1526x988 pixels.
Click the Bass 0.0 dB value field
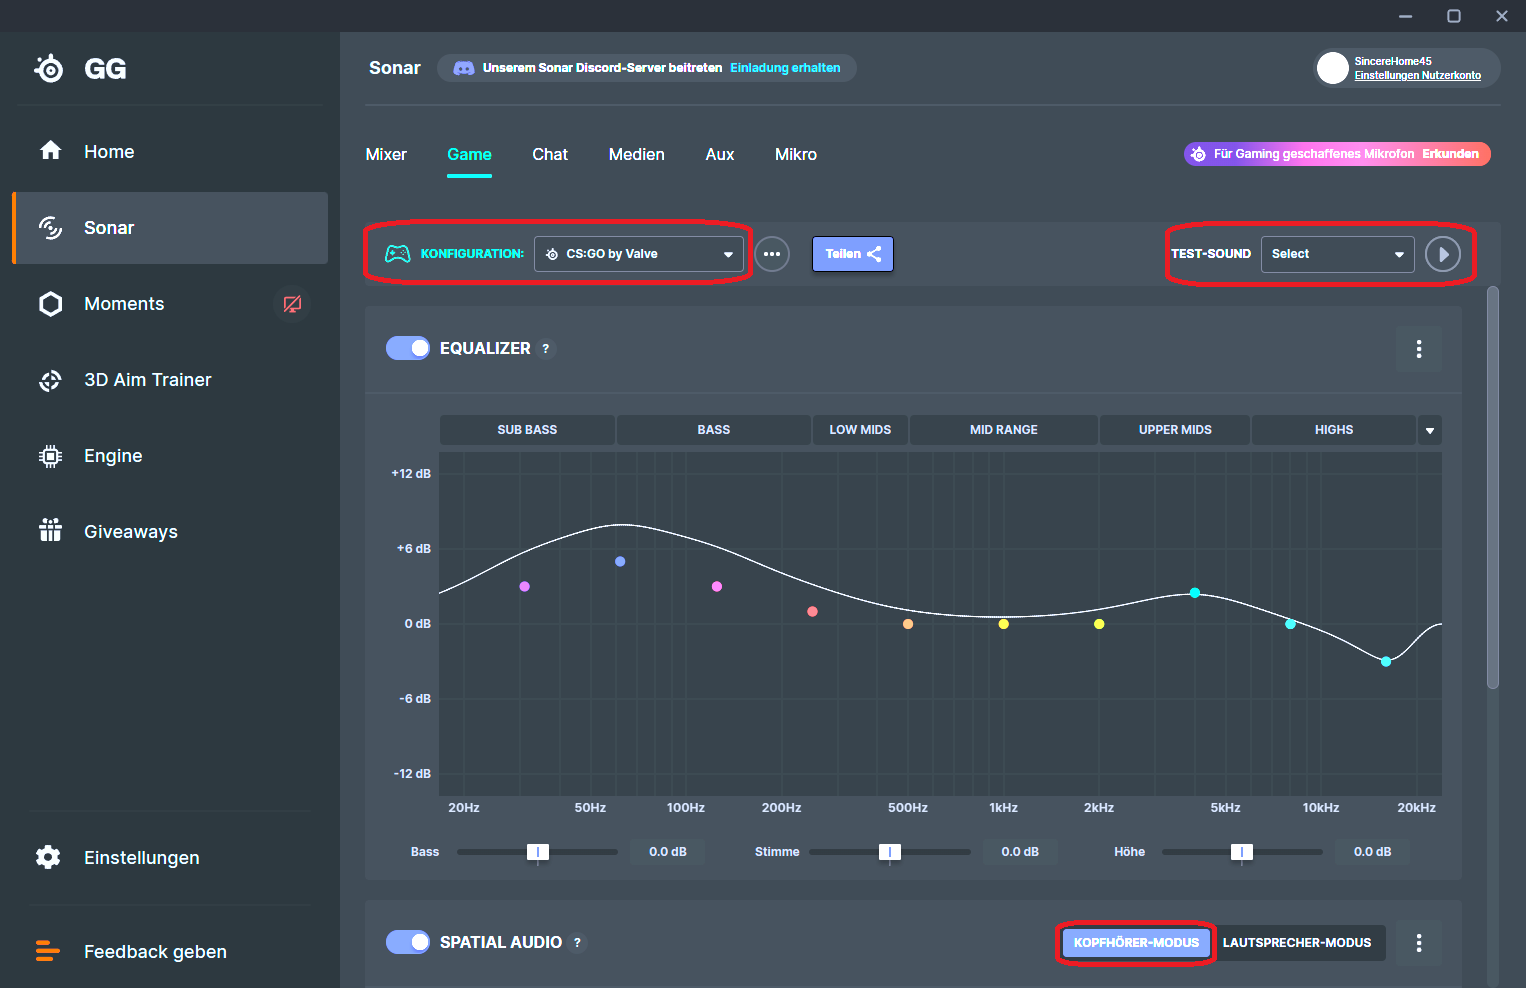(668, 852)
